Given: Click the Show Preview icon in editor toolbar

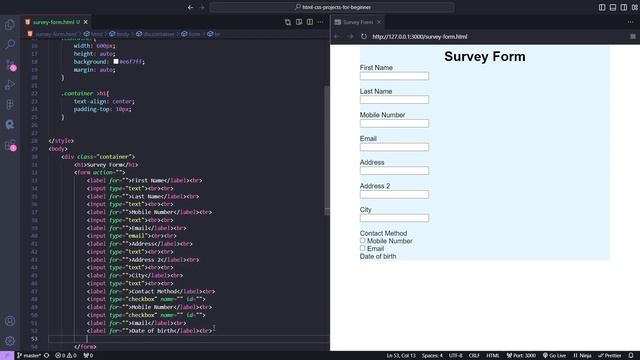Looking at the screenshot, I should coord(299,22).
